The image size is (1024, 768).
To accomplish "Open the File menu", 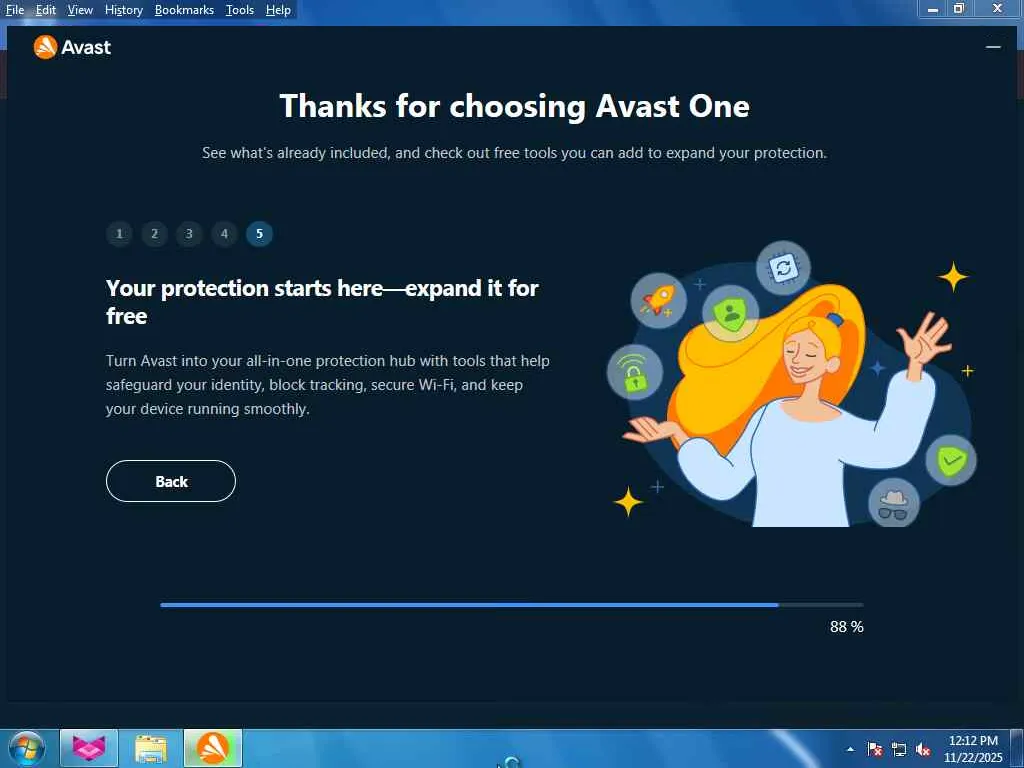I will tap(14, 10).
